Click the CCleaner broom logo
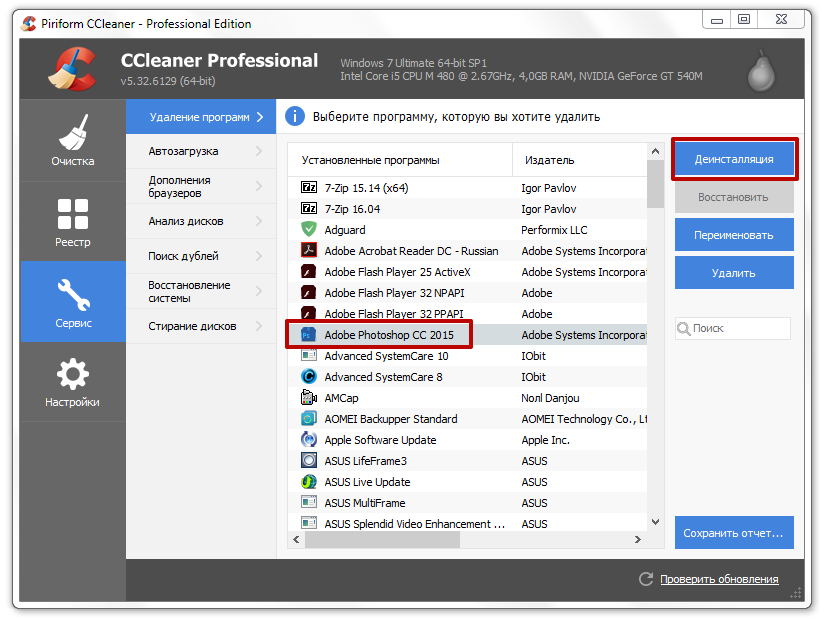This screenshot has width=824, height=619. tap(72, 69)
